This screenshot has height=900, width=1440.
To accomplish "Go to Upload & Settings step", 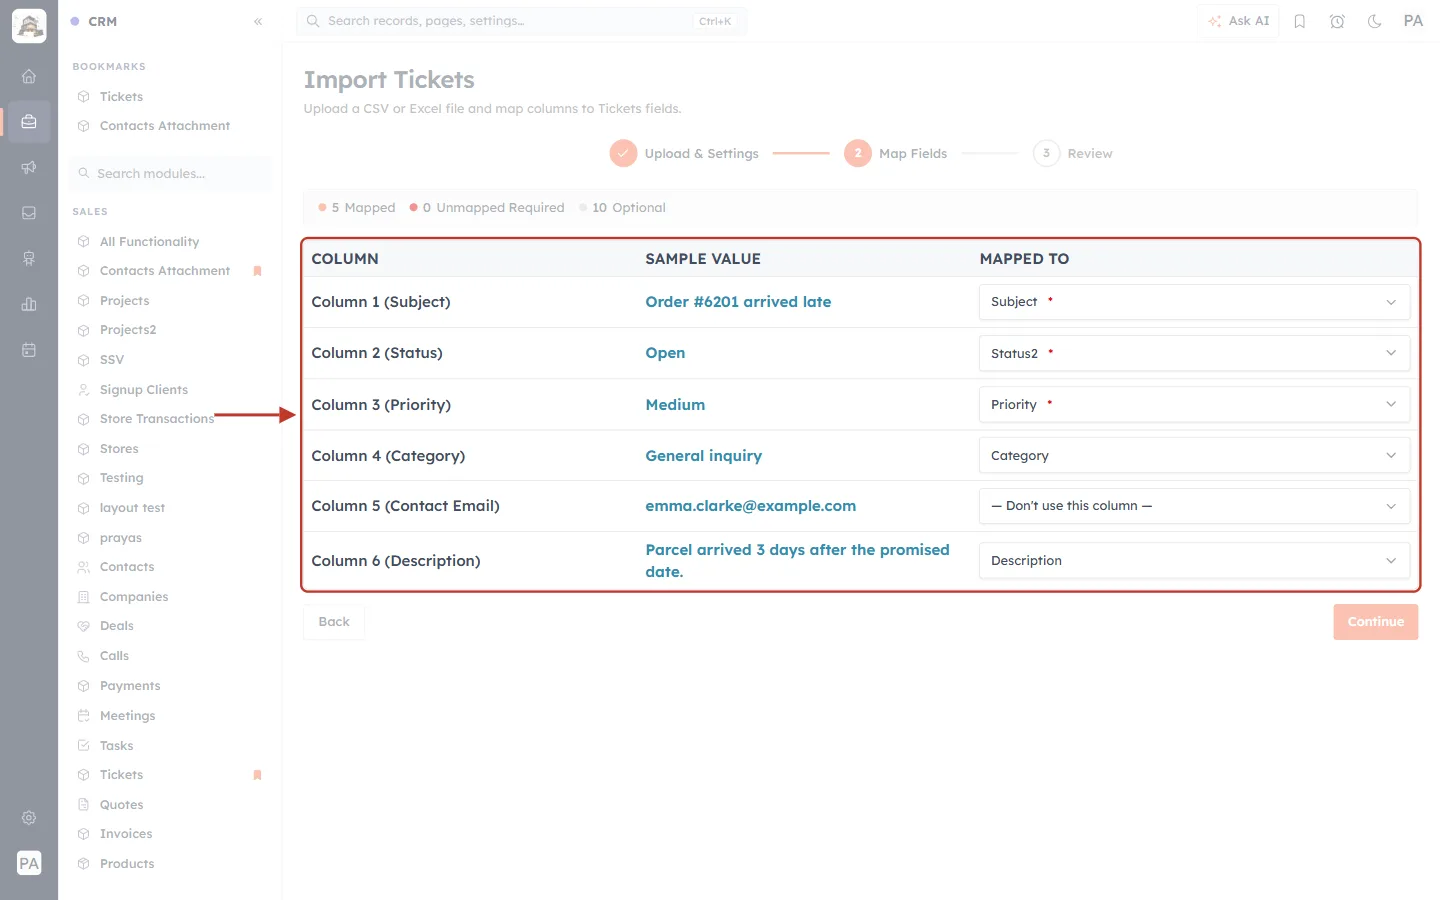I will [x=684, y=153].
